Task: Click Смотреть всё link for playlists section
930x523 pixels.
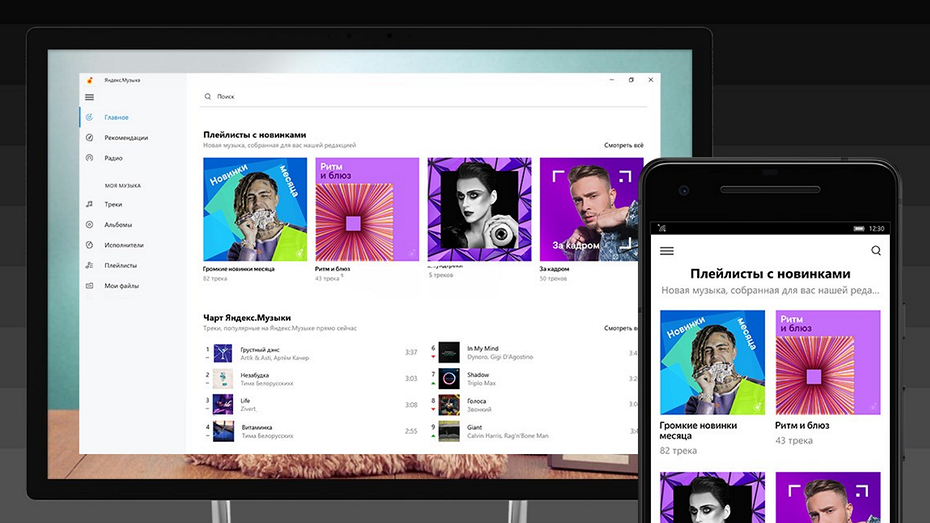Action: [623, 145]
